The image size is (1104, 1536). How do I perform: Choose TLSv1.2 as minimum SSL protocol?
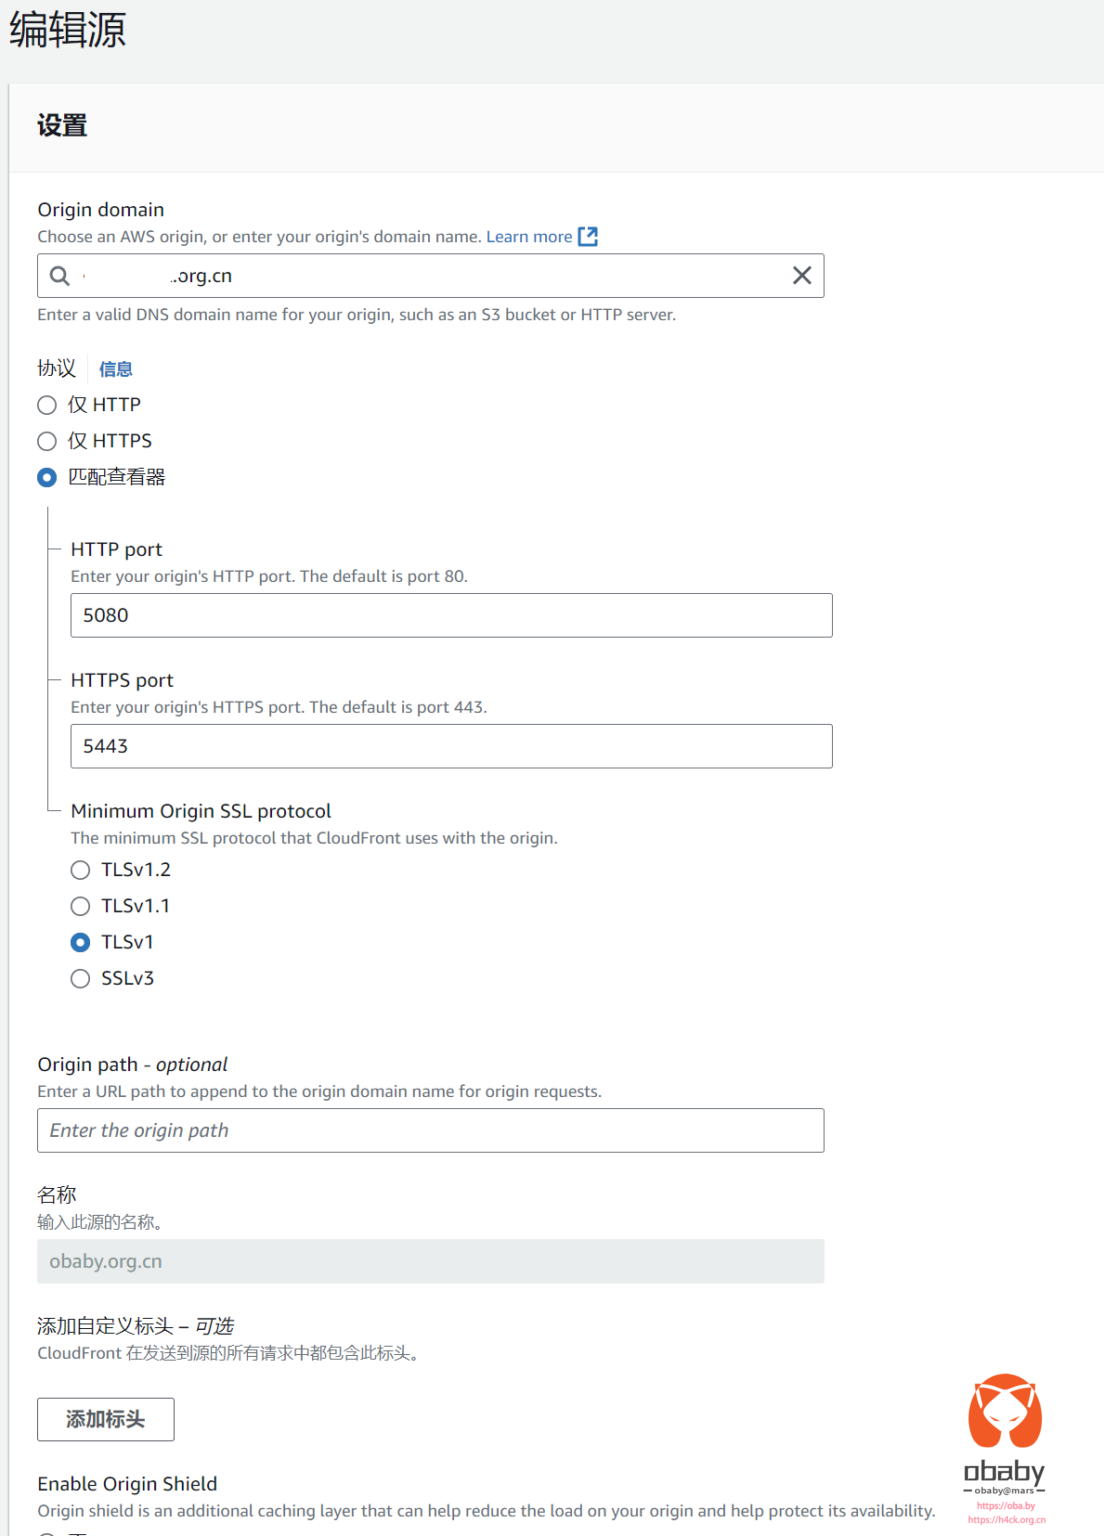80,870
